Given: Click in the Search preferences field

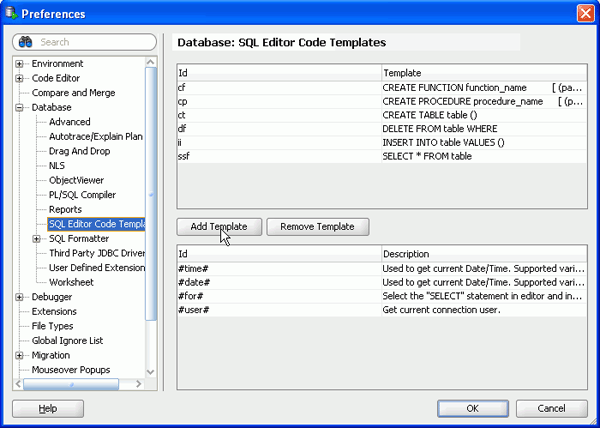Looking at the screenshot, I should tap(85, 42).
